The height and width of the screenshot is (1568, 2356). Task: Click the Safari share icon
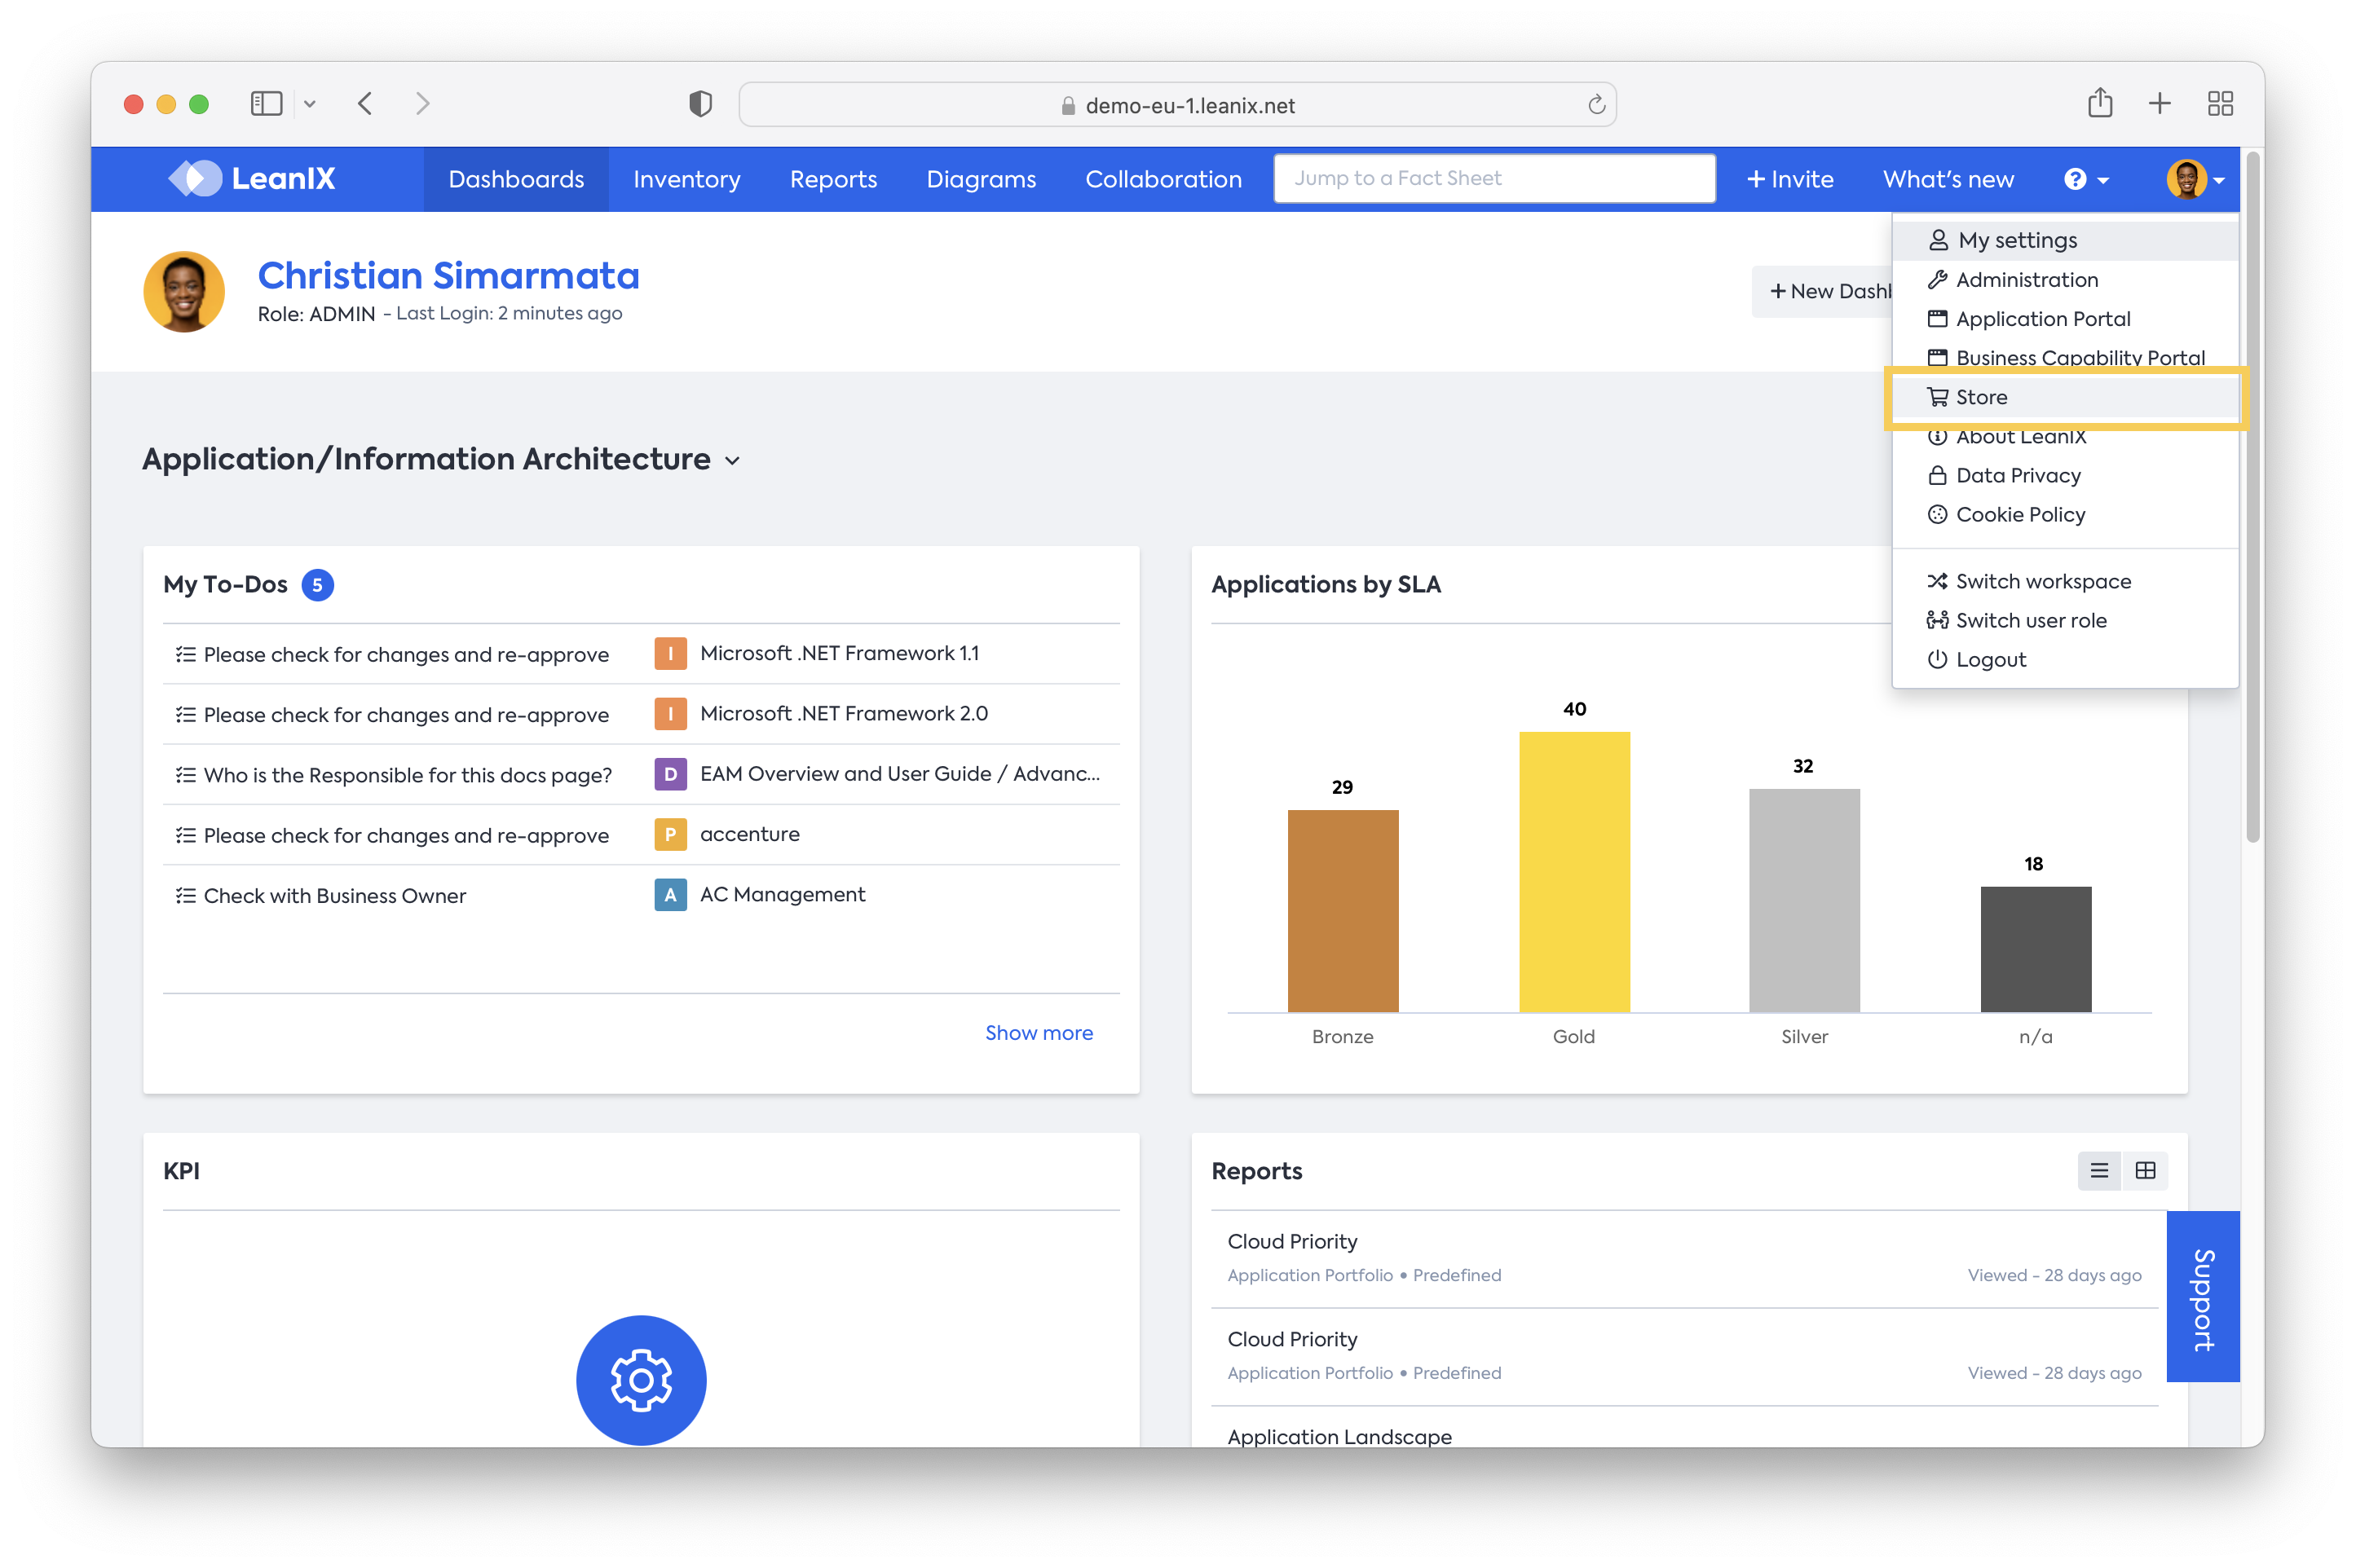point(2099,103)
